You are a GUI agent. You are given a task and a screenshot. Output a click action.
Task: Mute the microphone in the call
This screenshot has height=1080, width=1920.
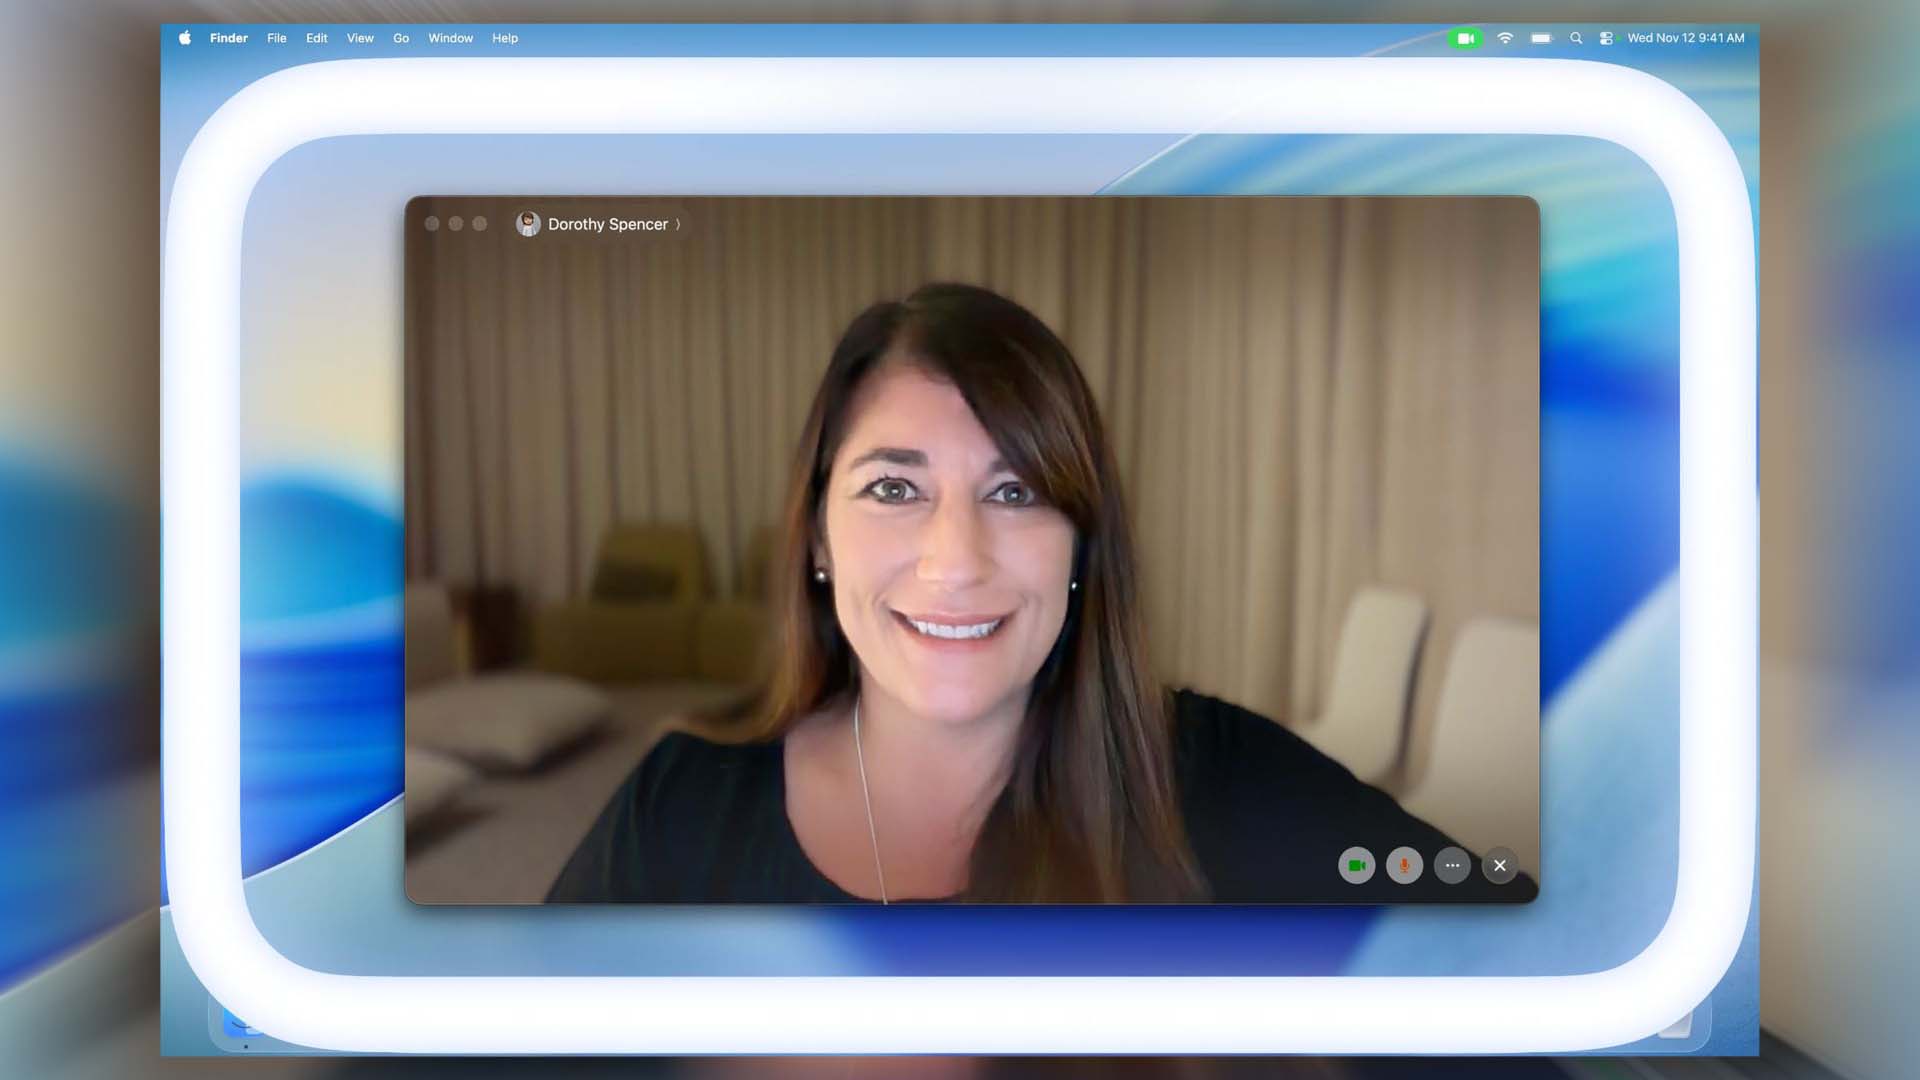[x=1404, y=866]
